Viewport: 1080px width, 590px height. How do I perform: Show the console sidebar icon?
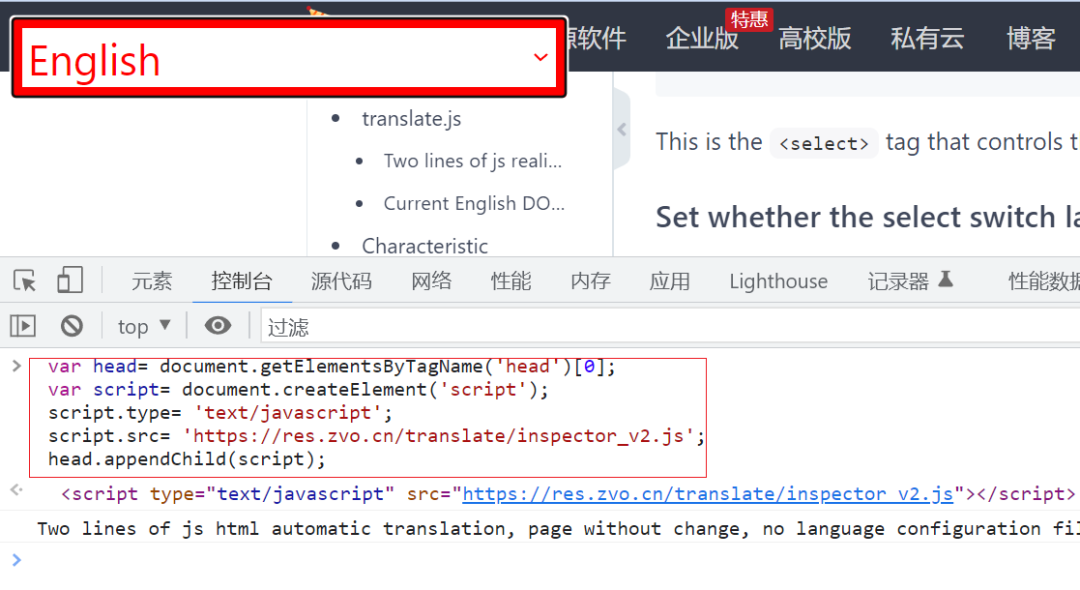coord(23,326)
